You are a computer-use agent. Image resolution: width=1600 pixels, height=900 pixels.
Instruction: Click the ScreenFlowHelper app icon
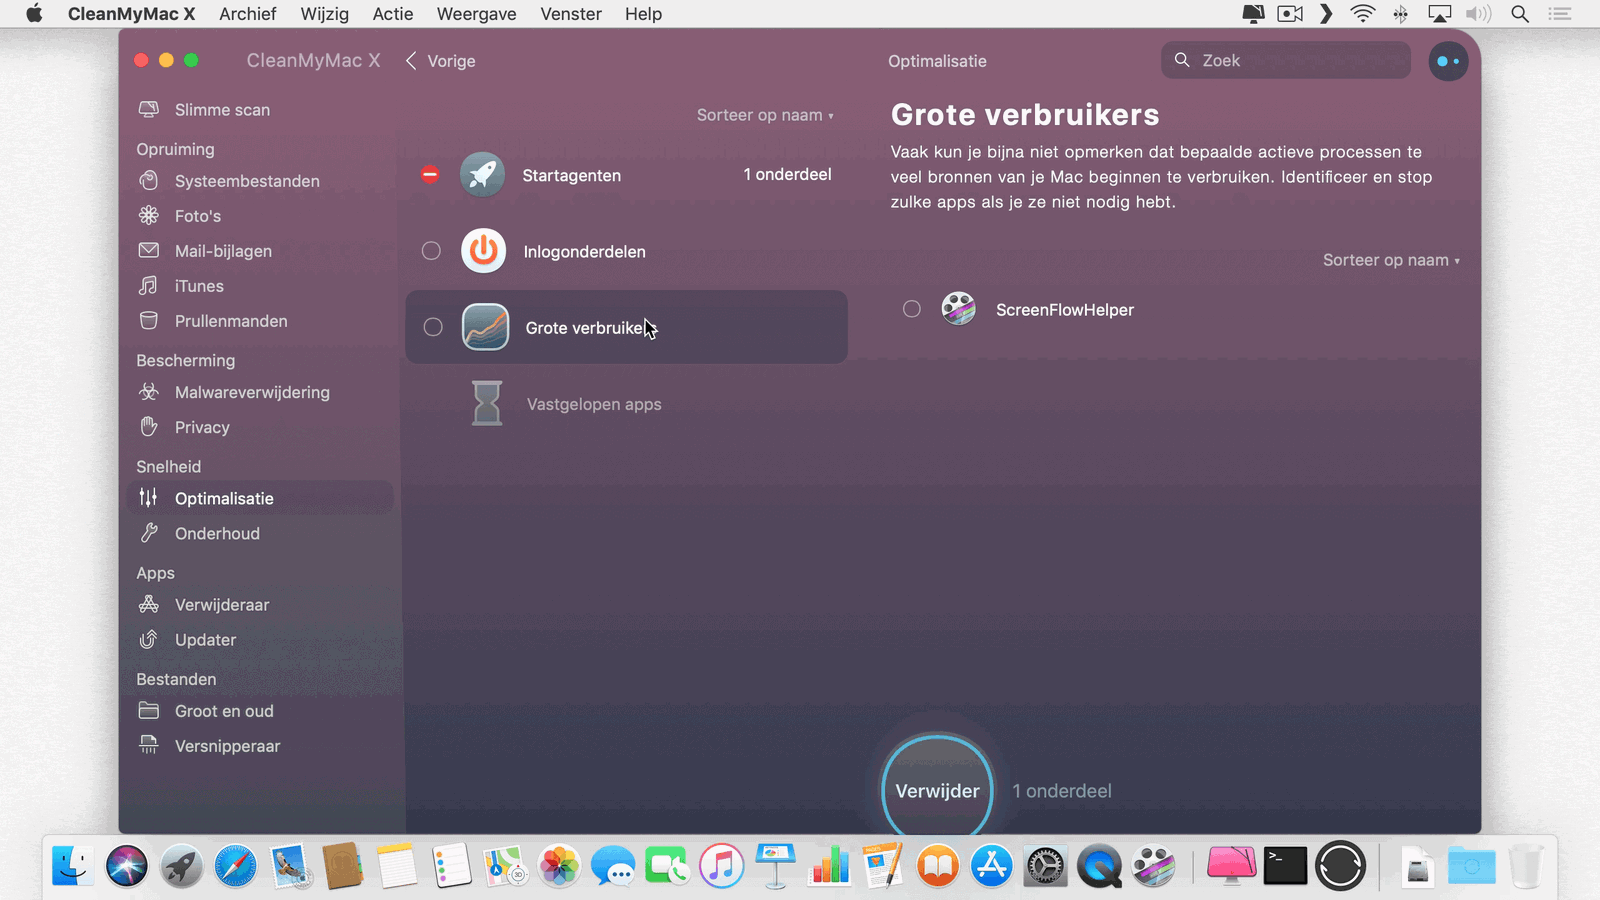pos(958,309)
